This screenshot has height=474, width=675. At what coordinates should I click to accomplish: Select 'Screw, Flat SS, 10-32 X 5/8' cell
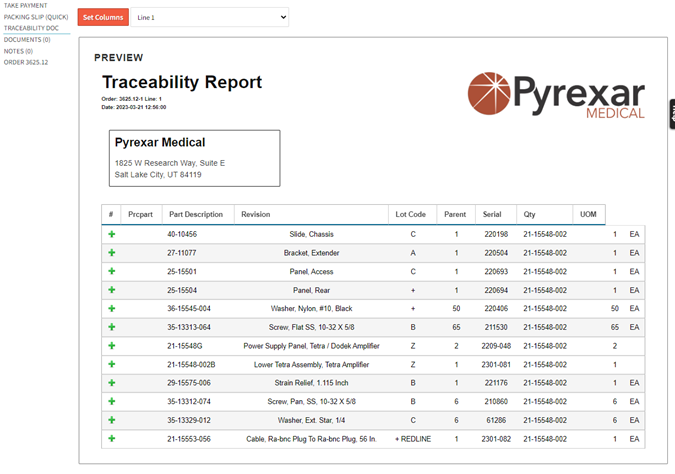pos(311,327)
